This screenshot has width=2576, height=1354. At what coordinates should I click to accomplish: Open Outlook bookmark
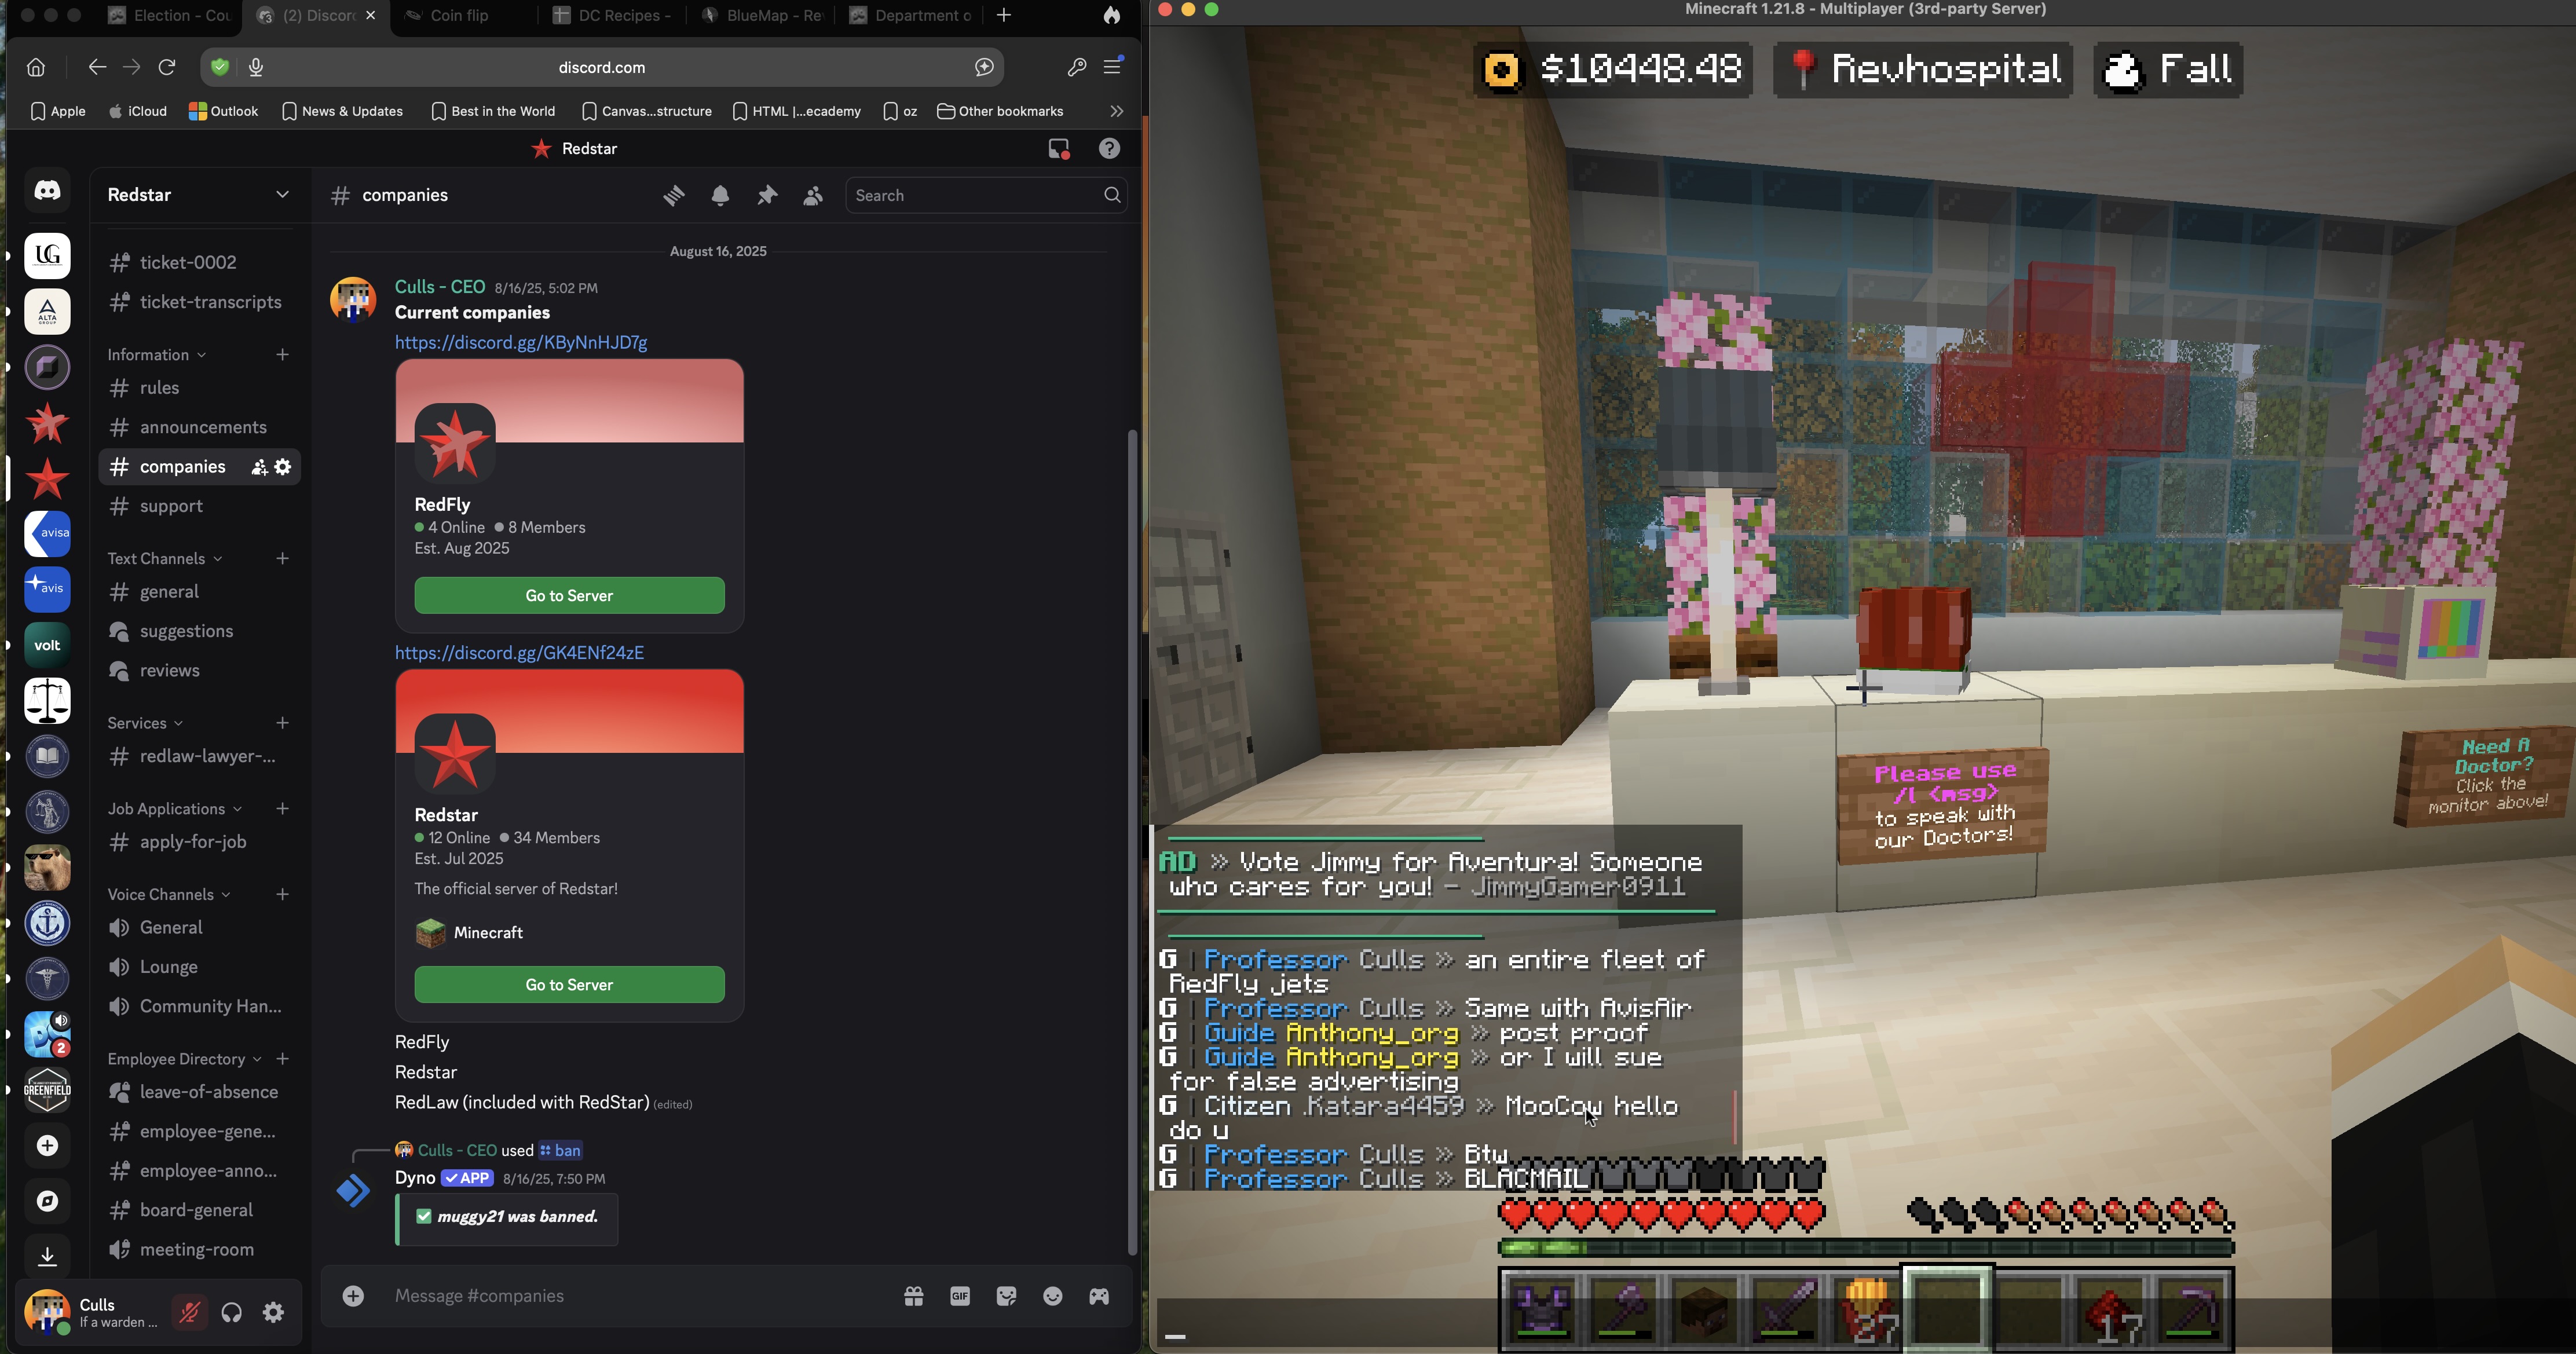tap(223, 111)
